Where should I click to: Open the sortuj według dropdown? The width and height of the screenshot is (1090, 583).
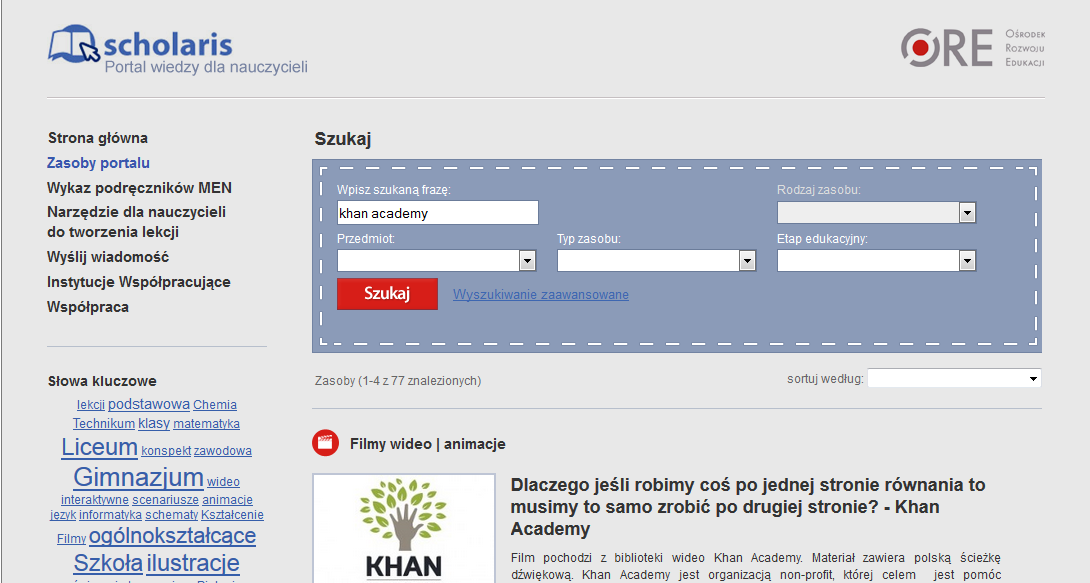click(954, 379)
